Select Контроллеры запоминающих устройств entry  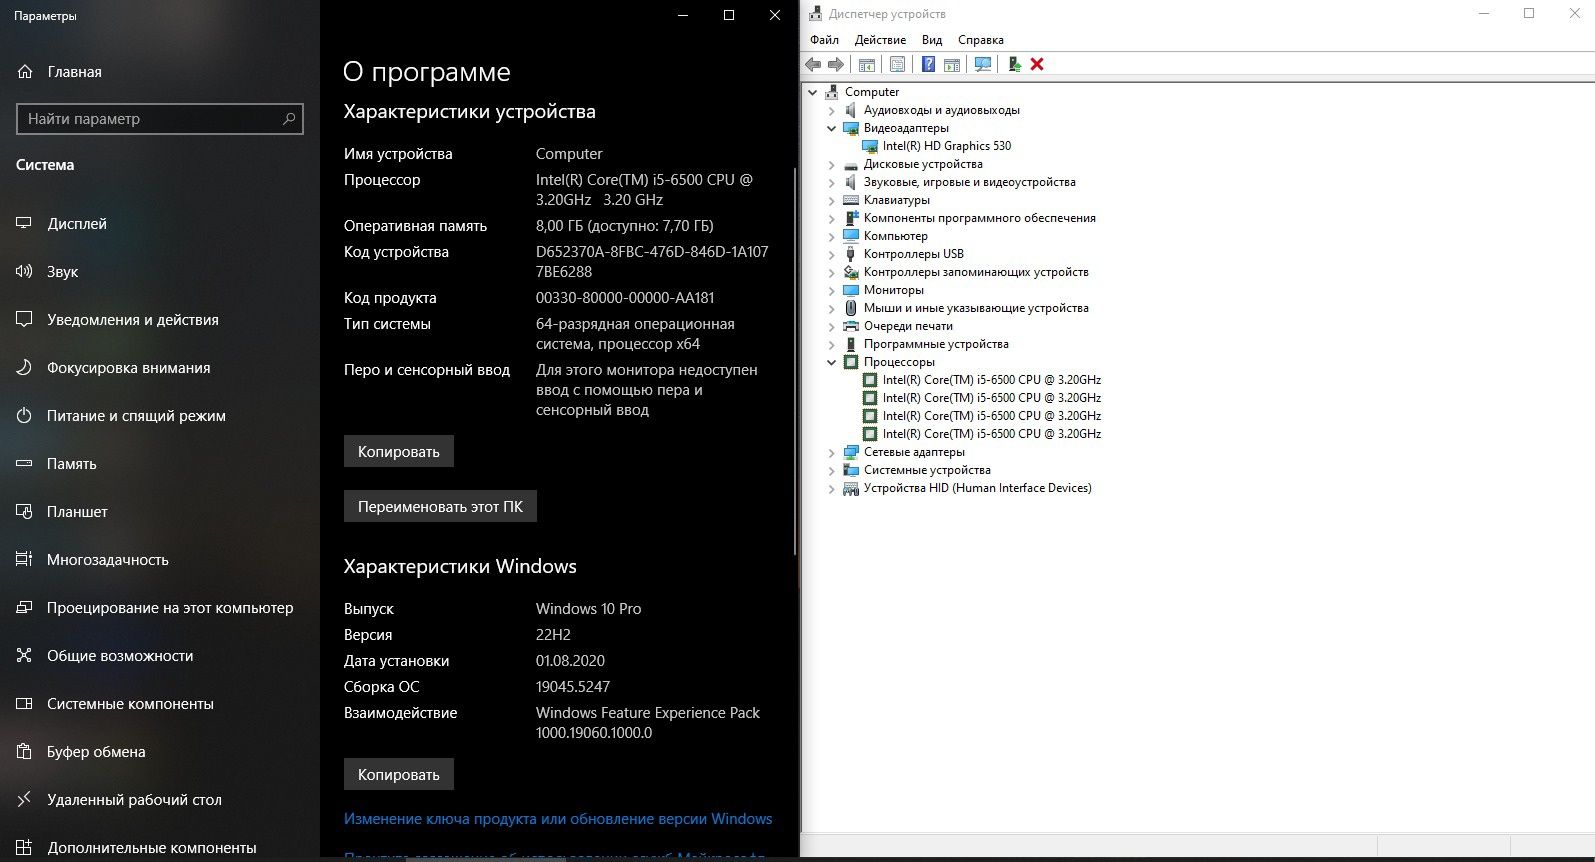coord(976,272)
